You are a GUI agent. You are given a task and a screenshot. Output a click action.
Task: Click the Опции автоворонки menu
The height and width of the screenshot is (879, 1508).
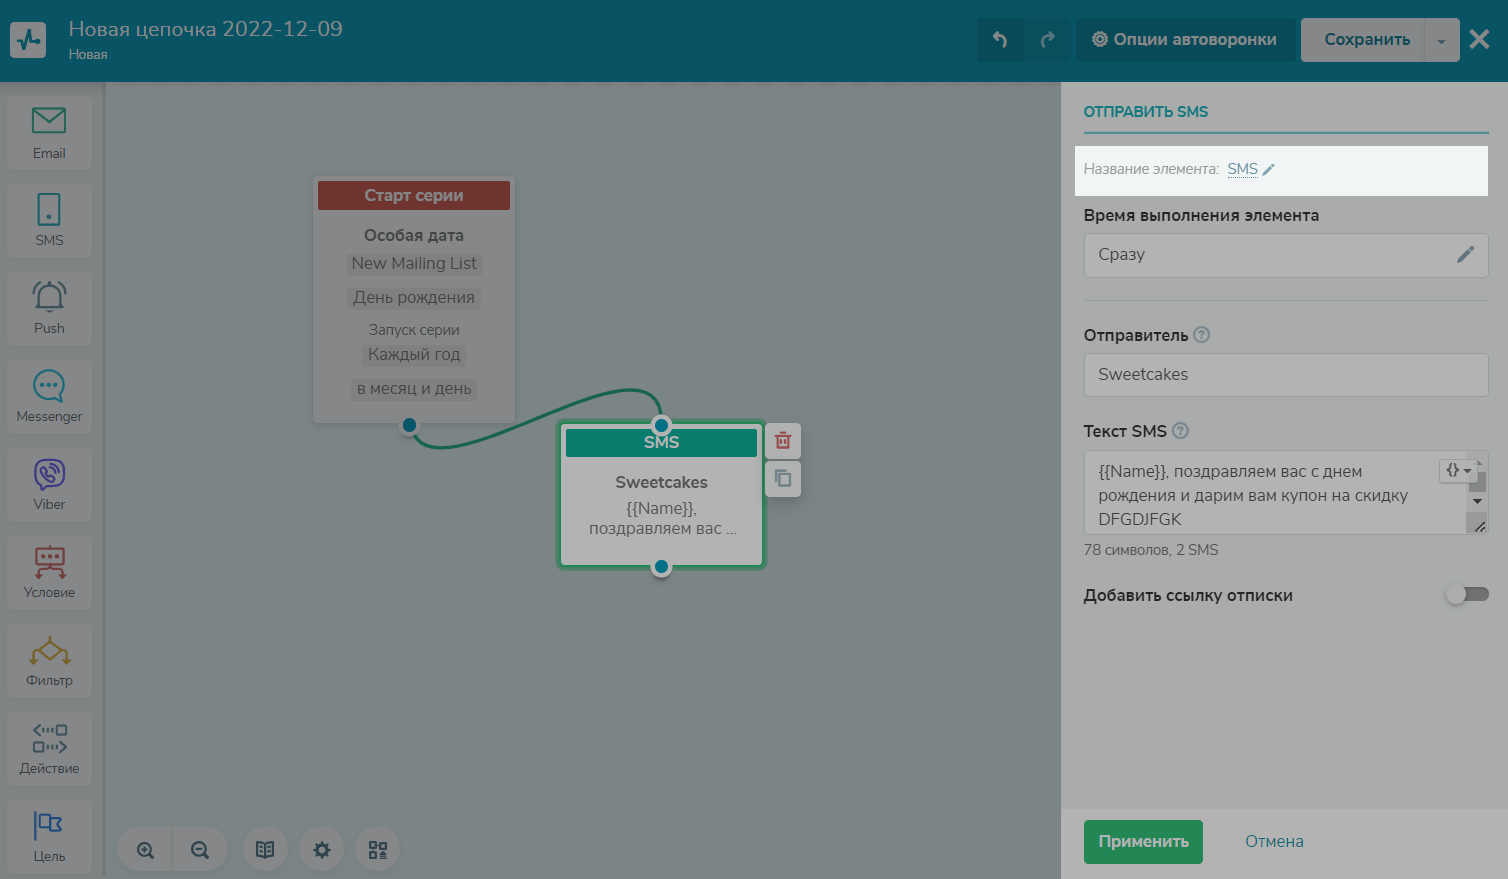(1184, 40)
